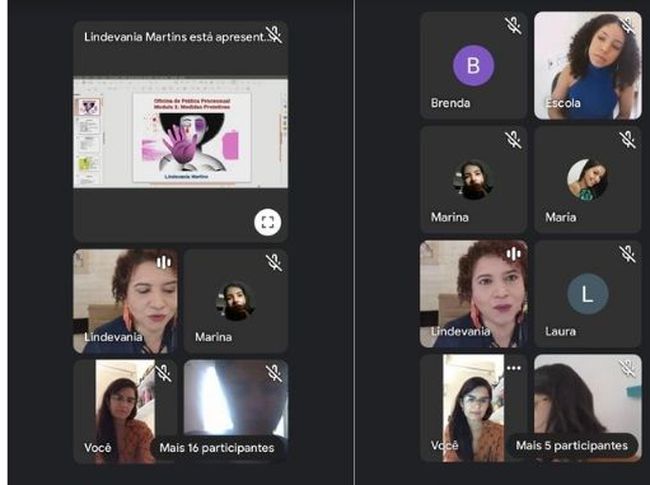Screen dimensions: 650x485
Task: Click the muted mic on Marina's tile beside Lindevania
Action: coord(274,262)
